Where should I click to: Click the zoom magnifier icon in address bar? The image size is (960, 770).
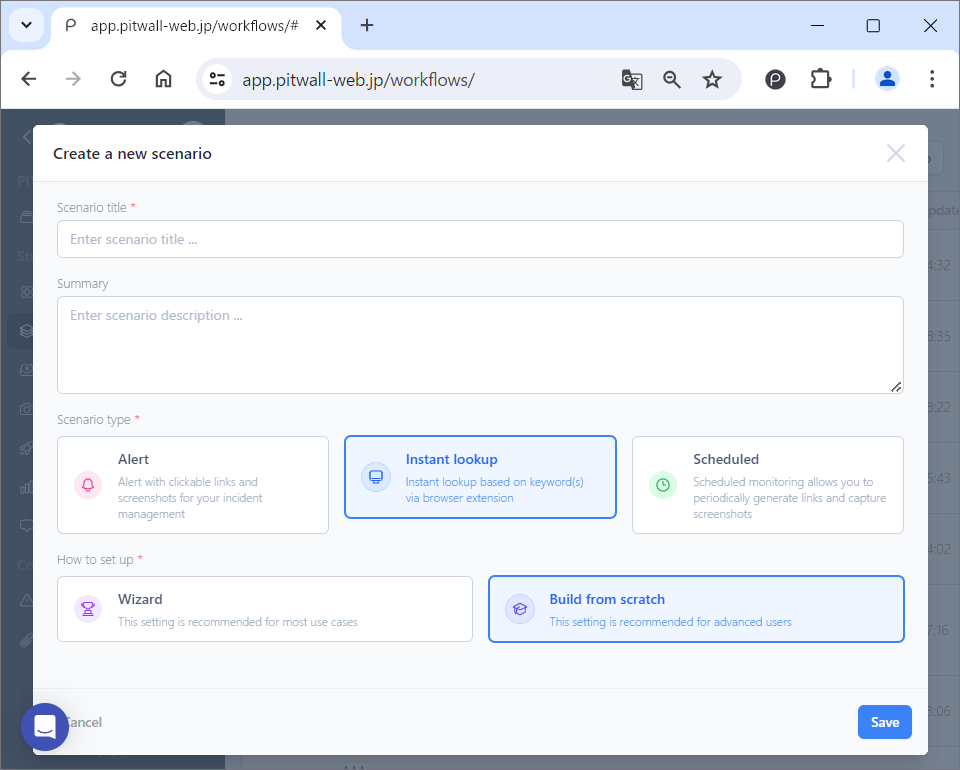pyautogui.click(x=672, y=79)
